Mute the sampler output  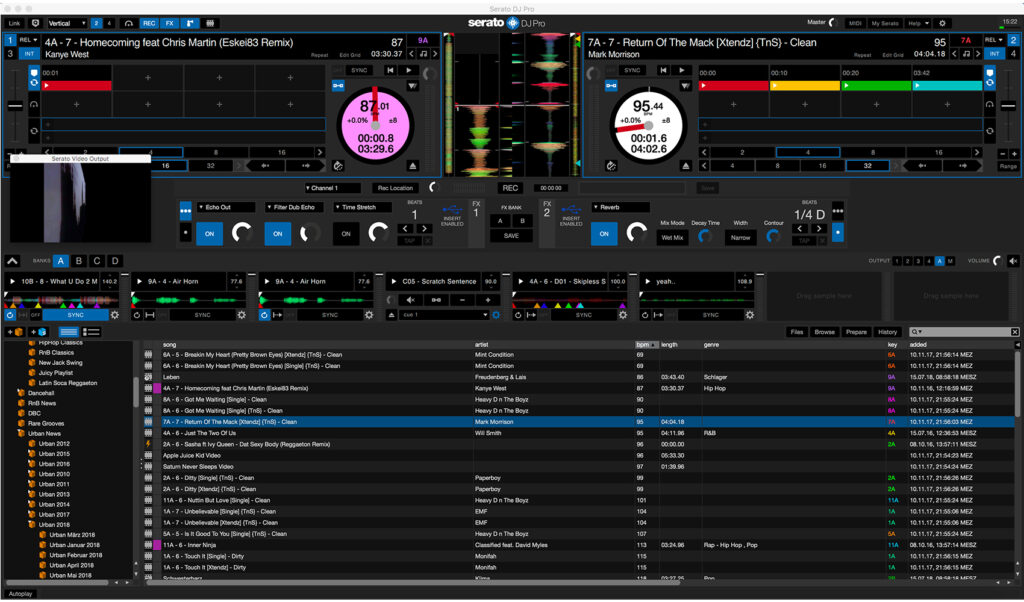pyautogui.click(x=1013, y=261)
